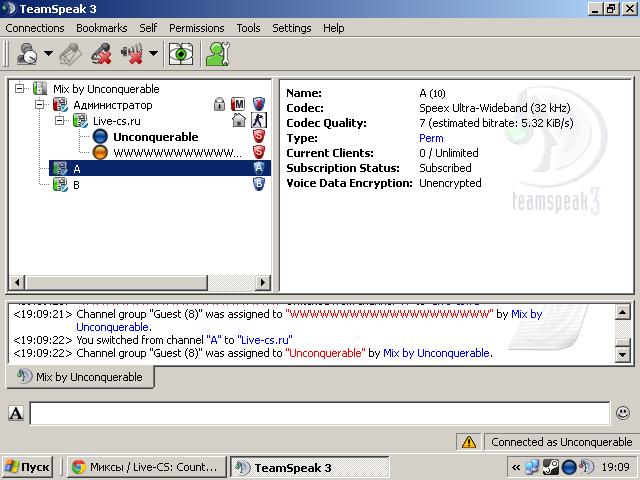
Task: Select the Администратор channel
Action: pos(113,105)
